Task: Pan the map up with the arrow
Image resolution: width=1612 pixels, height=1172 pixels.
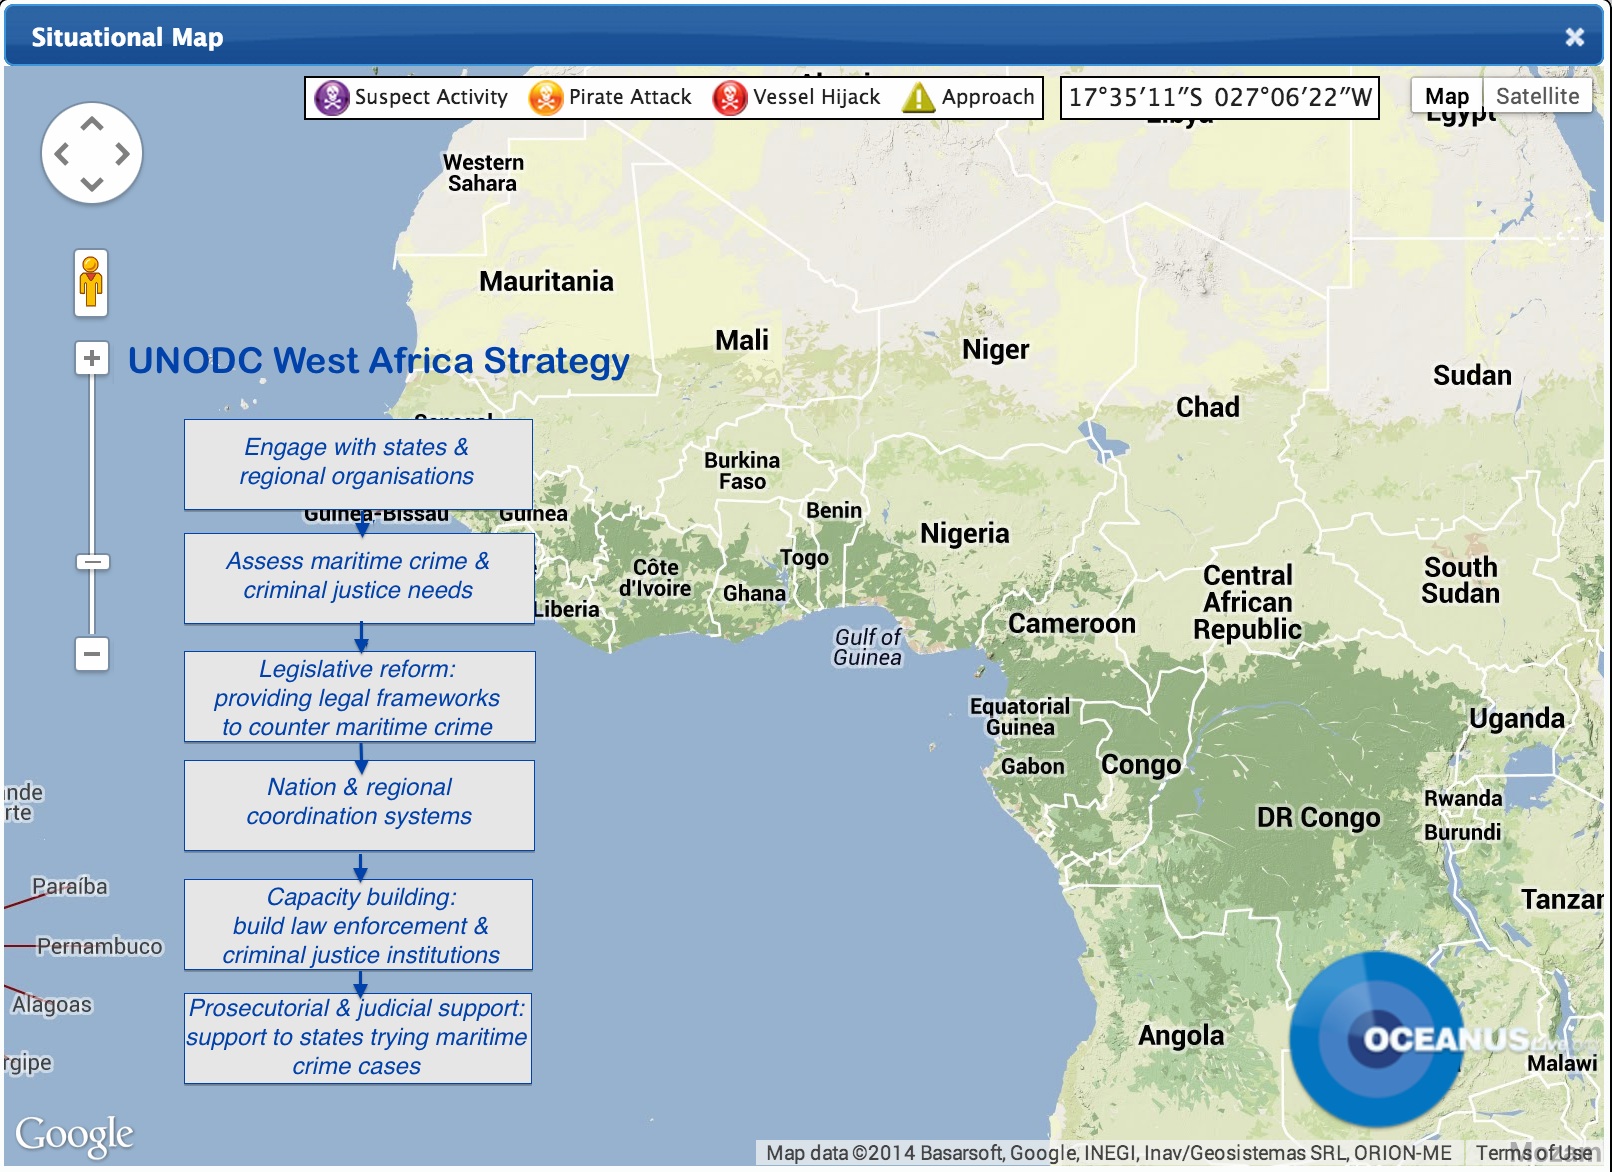Action: 92,125
